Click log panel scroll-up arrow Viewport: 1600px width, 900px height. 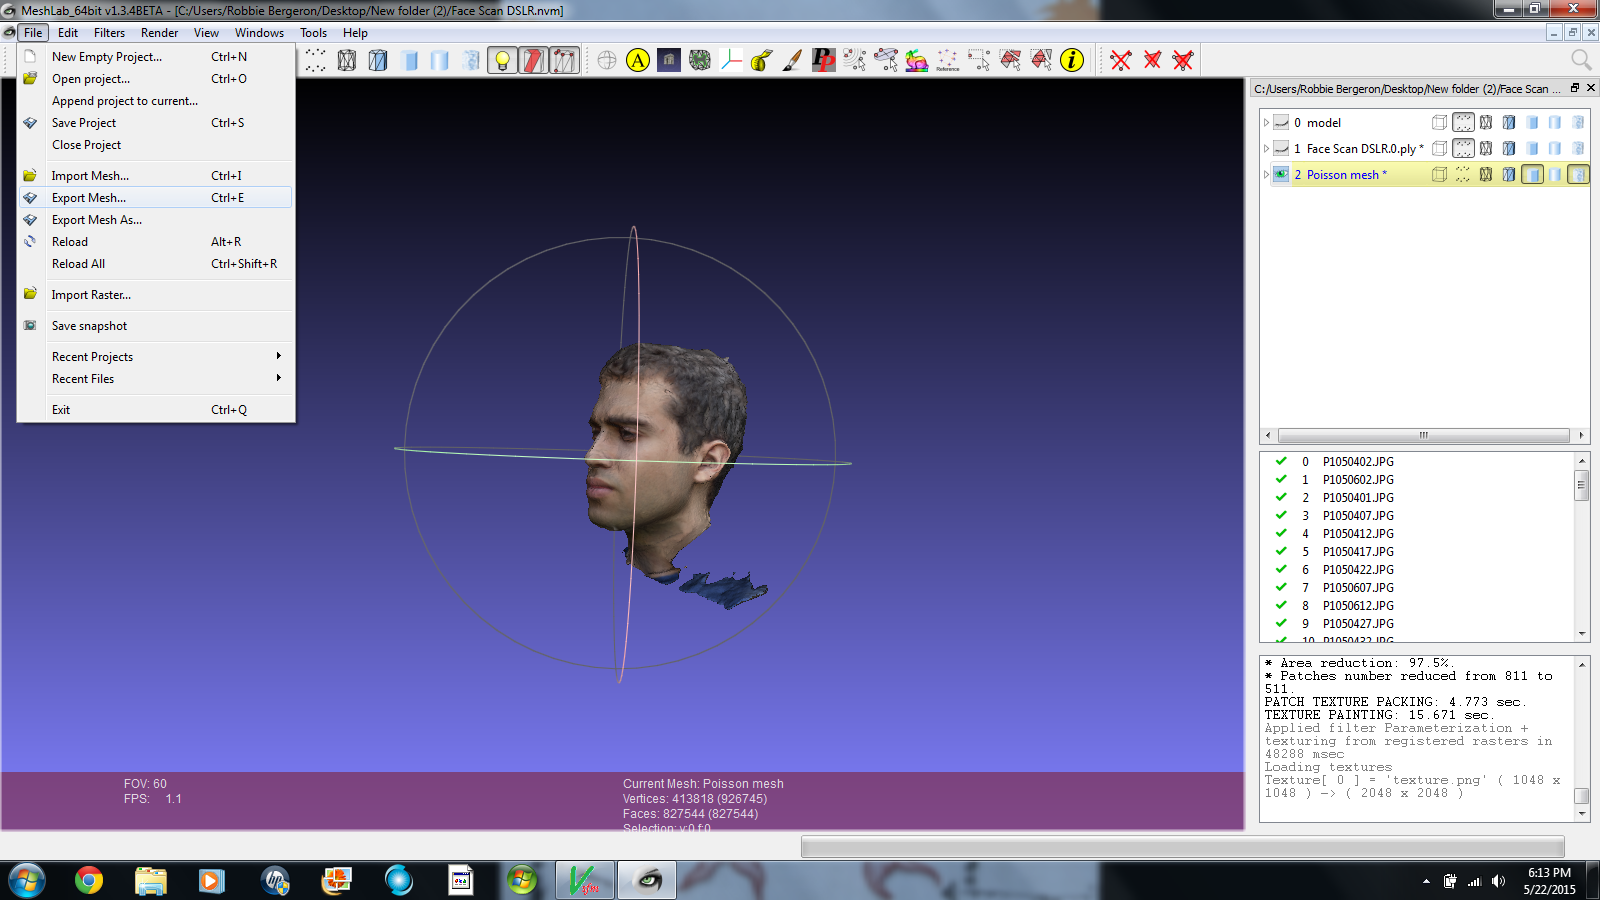point(1582,664)
